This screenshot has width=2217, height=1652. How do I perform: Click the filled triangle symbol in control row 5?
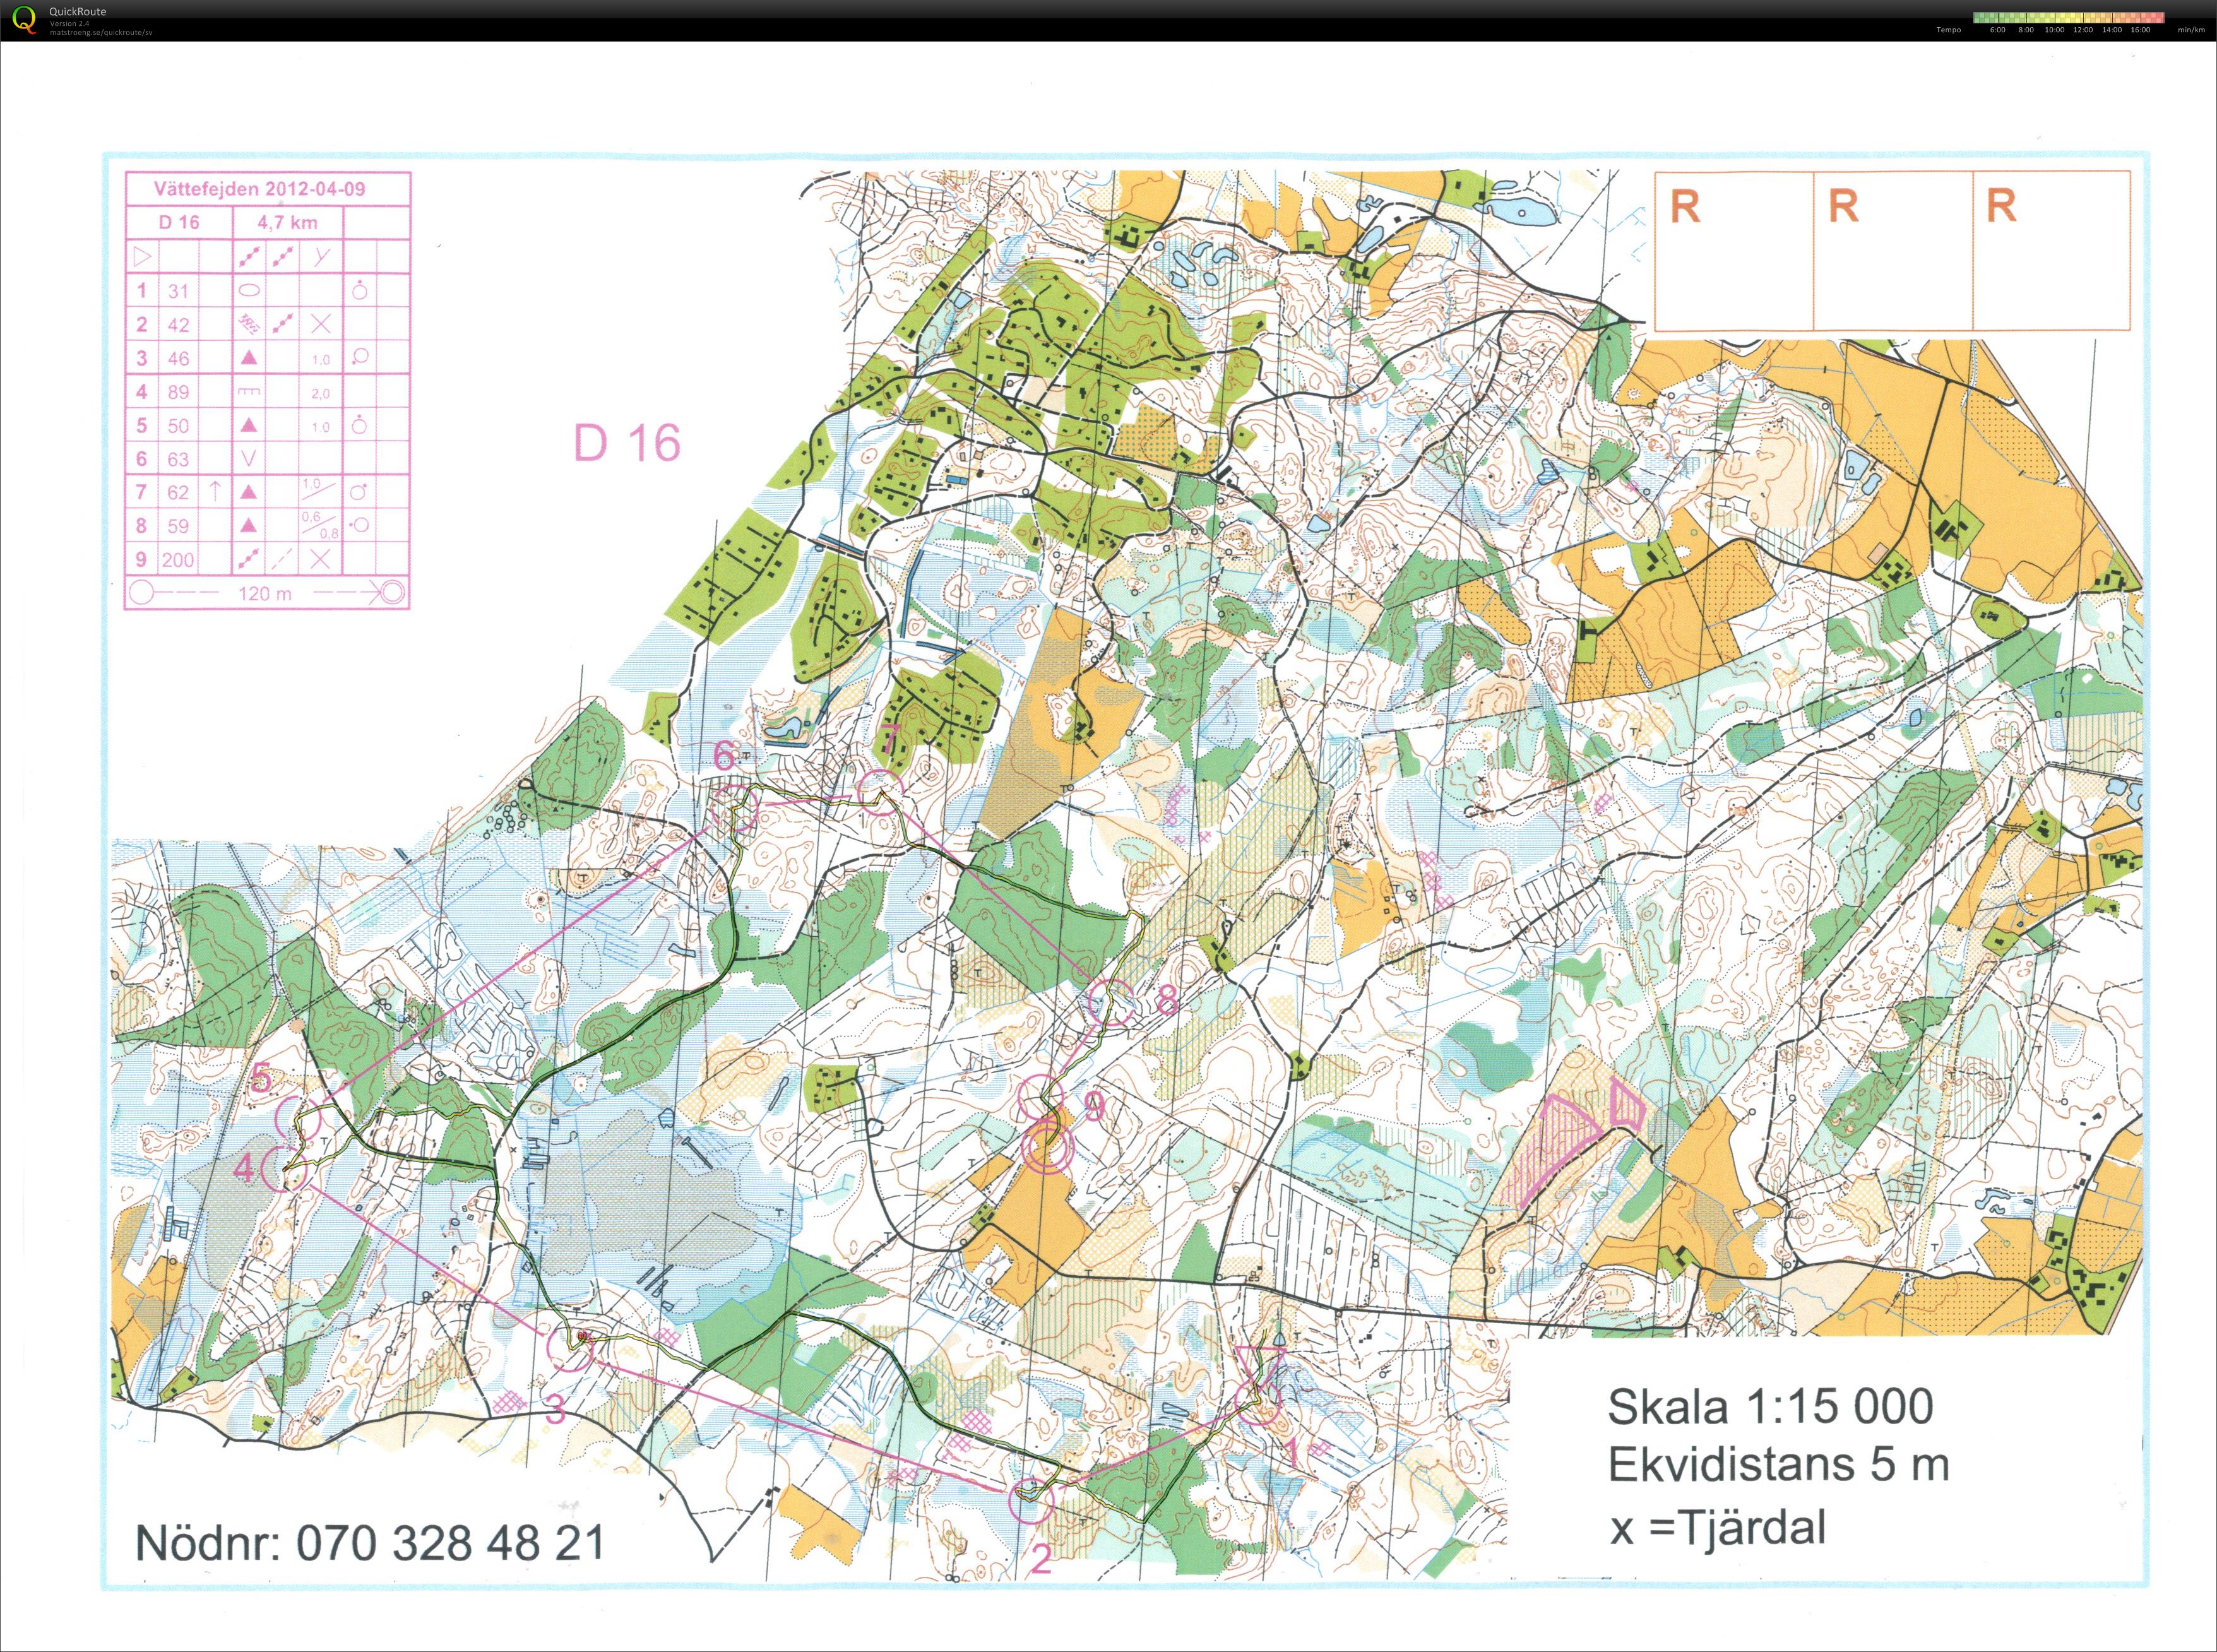[249, 425]
